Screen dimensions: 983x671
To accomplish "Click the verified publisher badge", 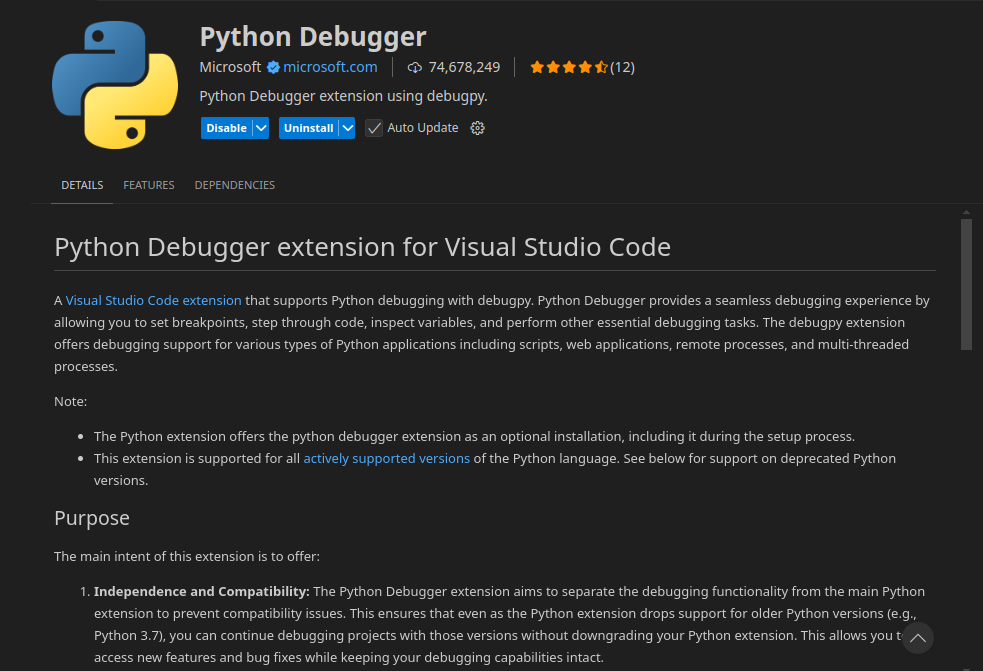I will point(272,67).
